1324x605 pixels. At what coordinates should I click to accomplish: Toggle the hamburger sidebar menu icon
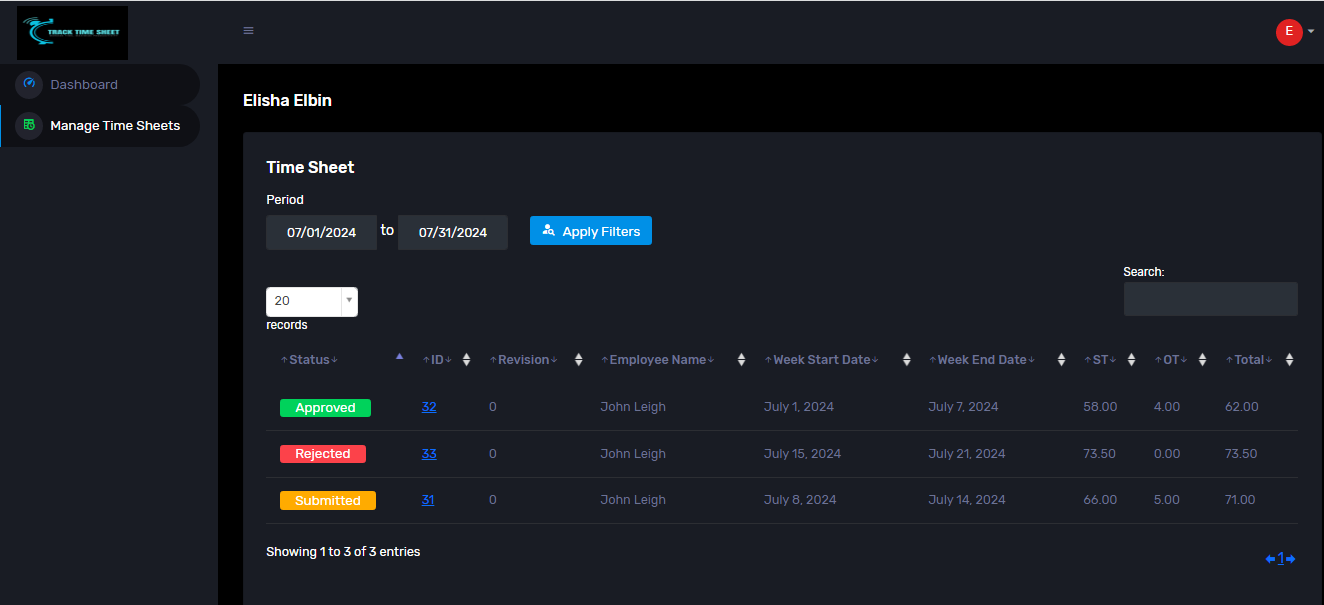point(249,31)
